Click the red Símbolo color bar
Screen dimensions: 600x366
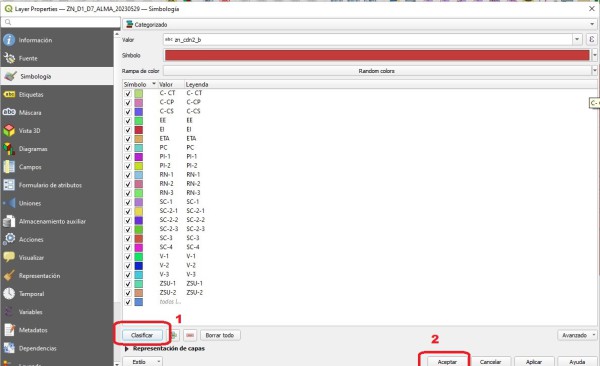[x=377, y=55]
